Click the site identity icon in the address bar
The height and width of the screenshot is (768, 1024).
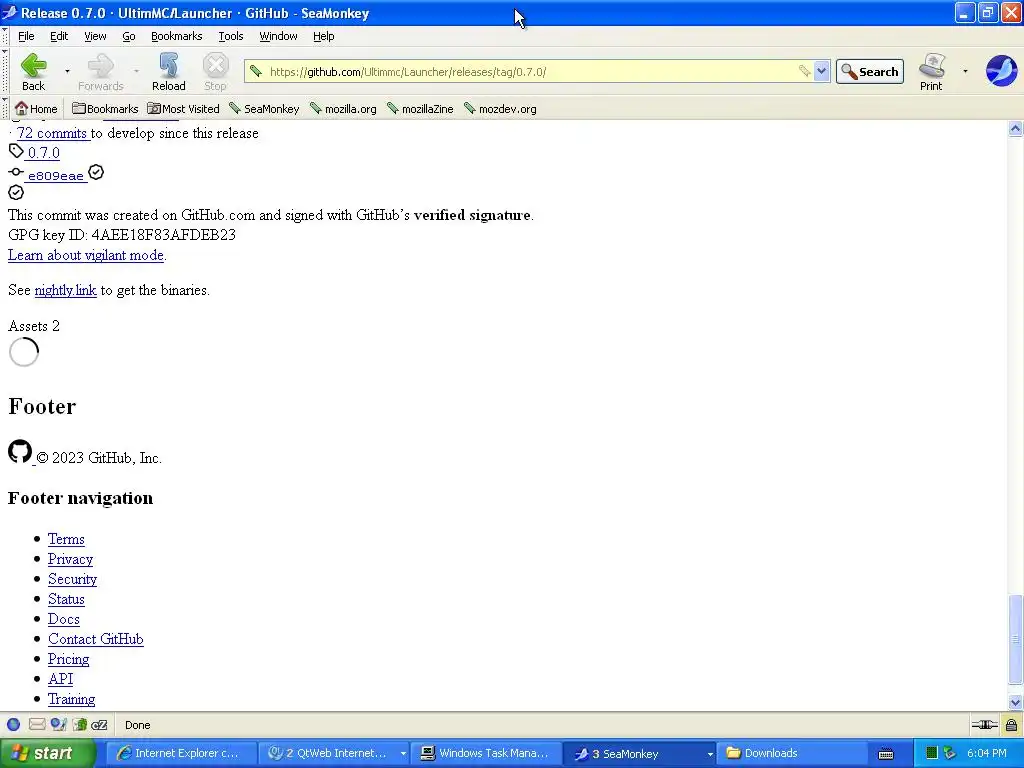click(256, 71)
